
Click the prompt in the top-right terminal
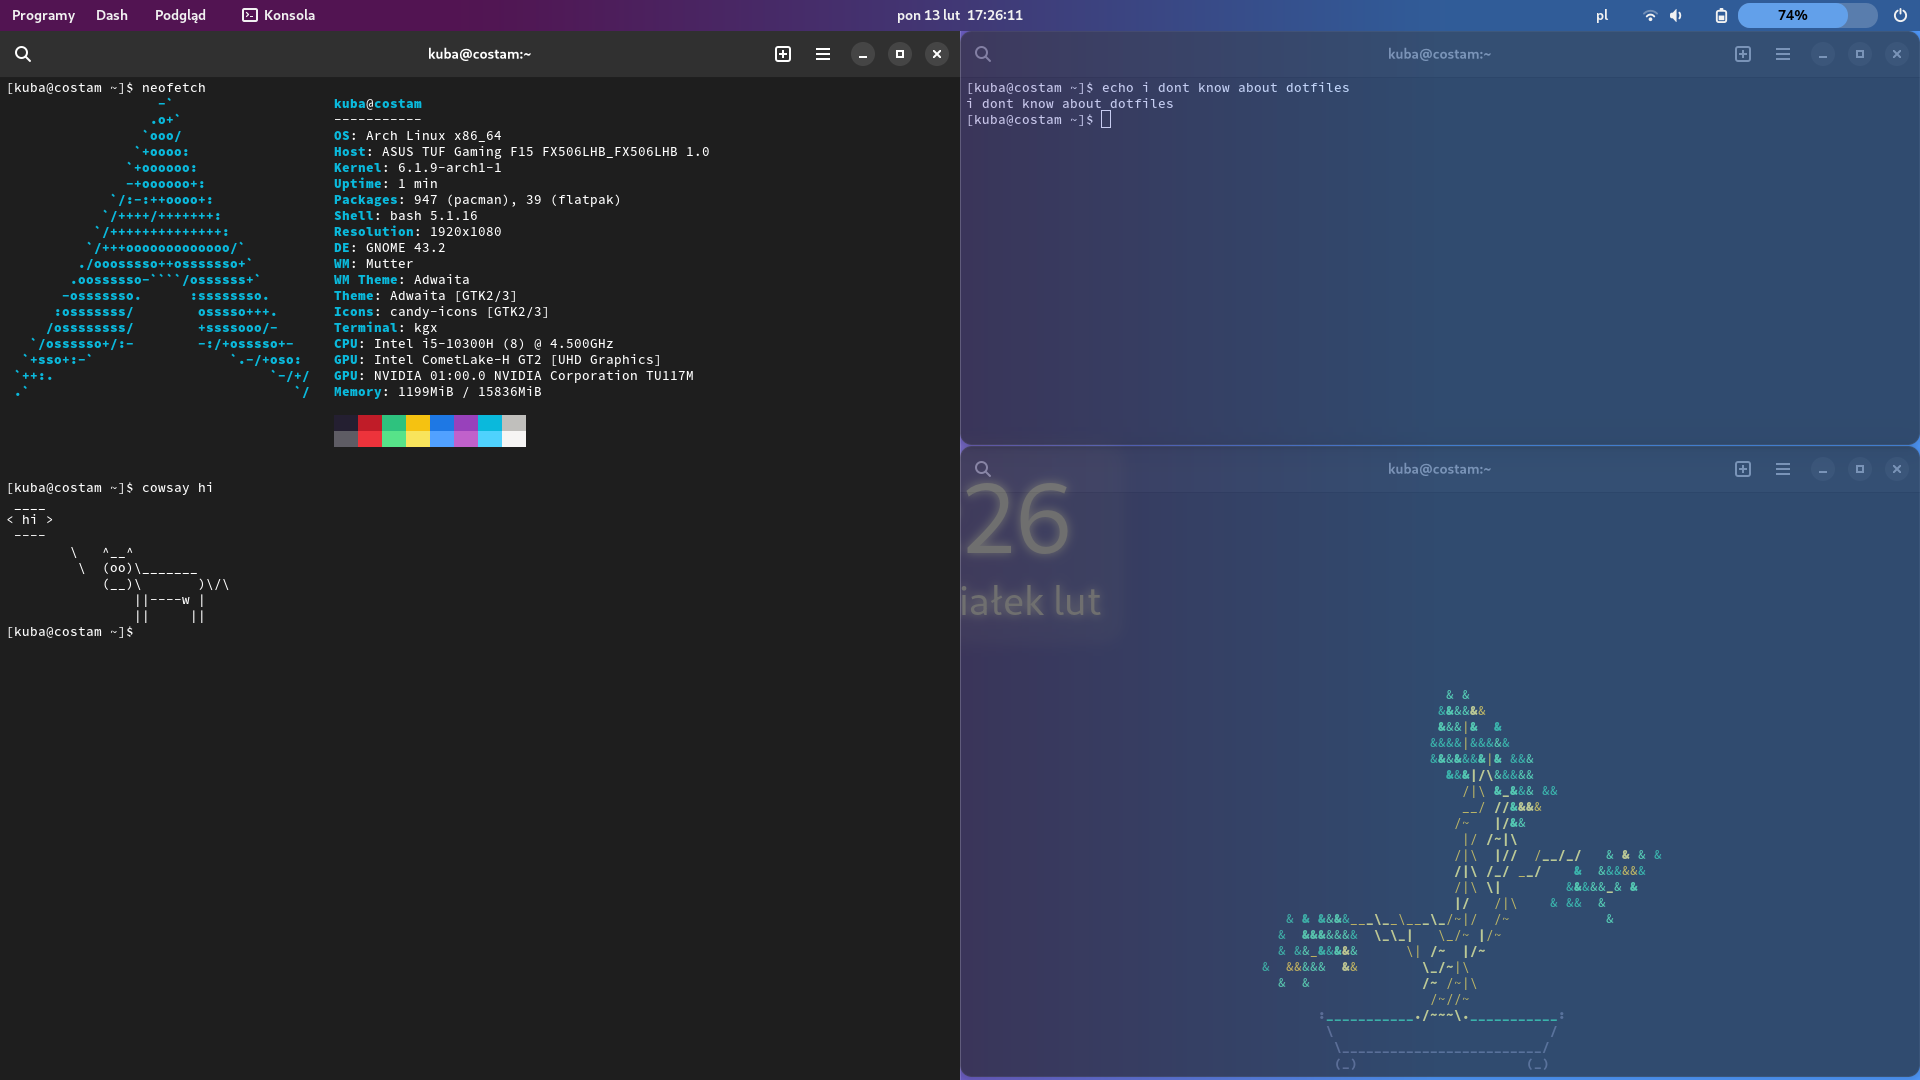click(x=1104, y=120)
